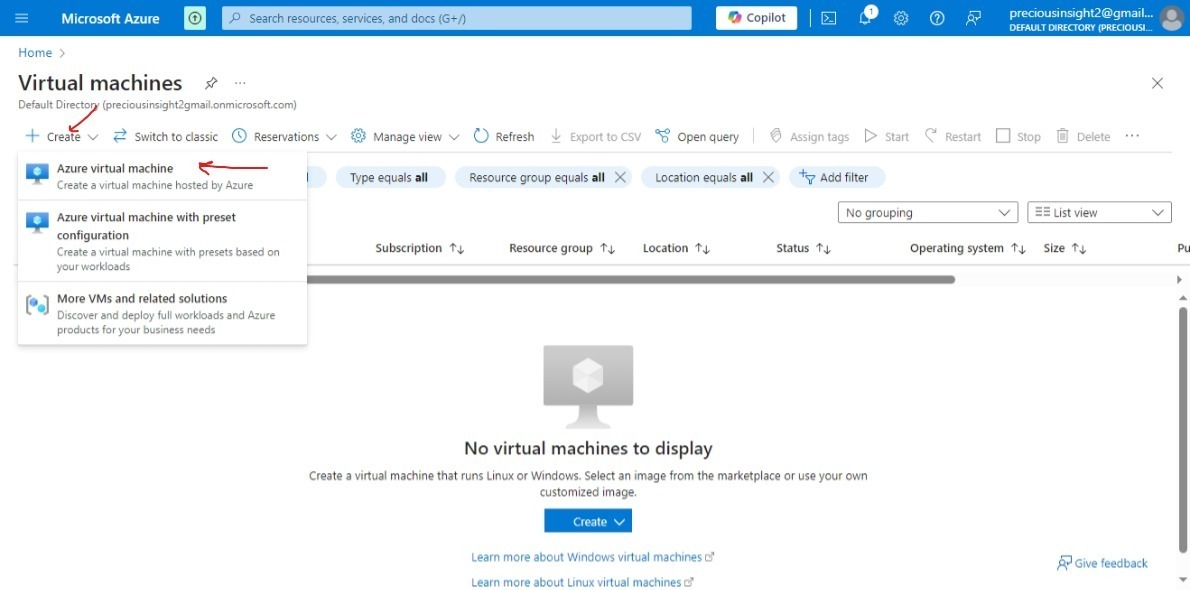Open the toolbar overflow ellipsis

(1132, 136)
